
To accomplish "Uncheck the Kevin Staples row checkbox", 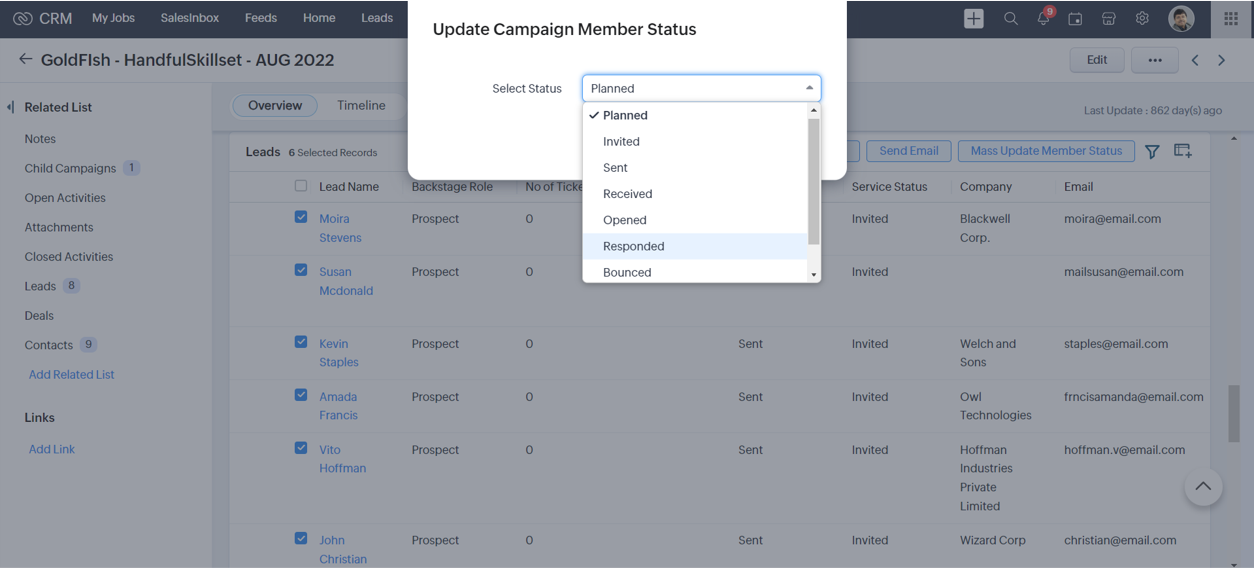I will 301,342.
